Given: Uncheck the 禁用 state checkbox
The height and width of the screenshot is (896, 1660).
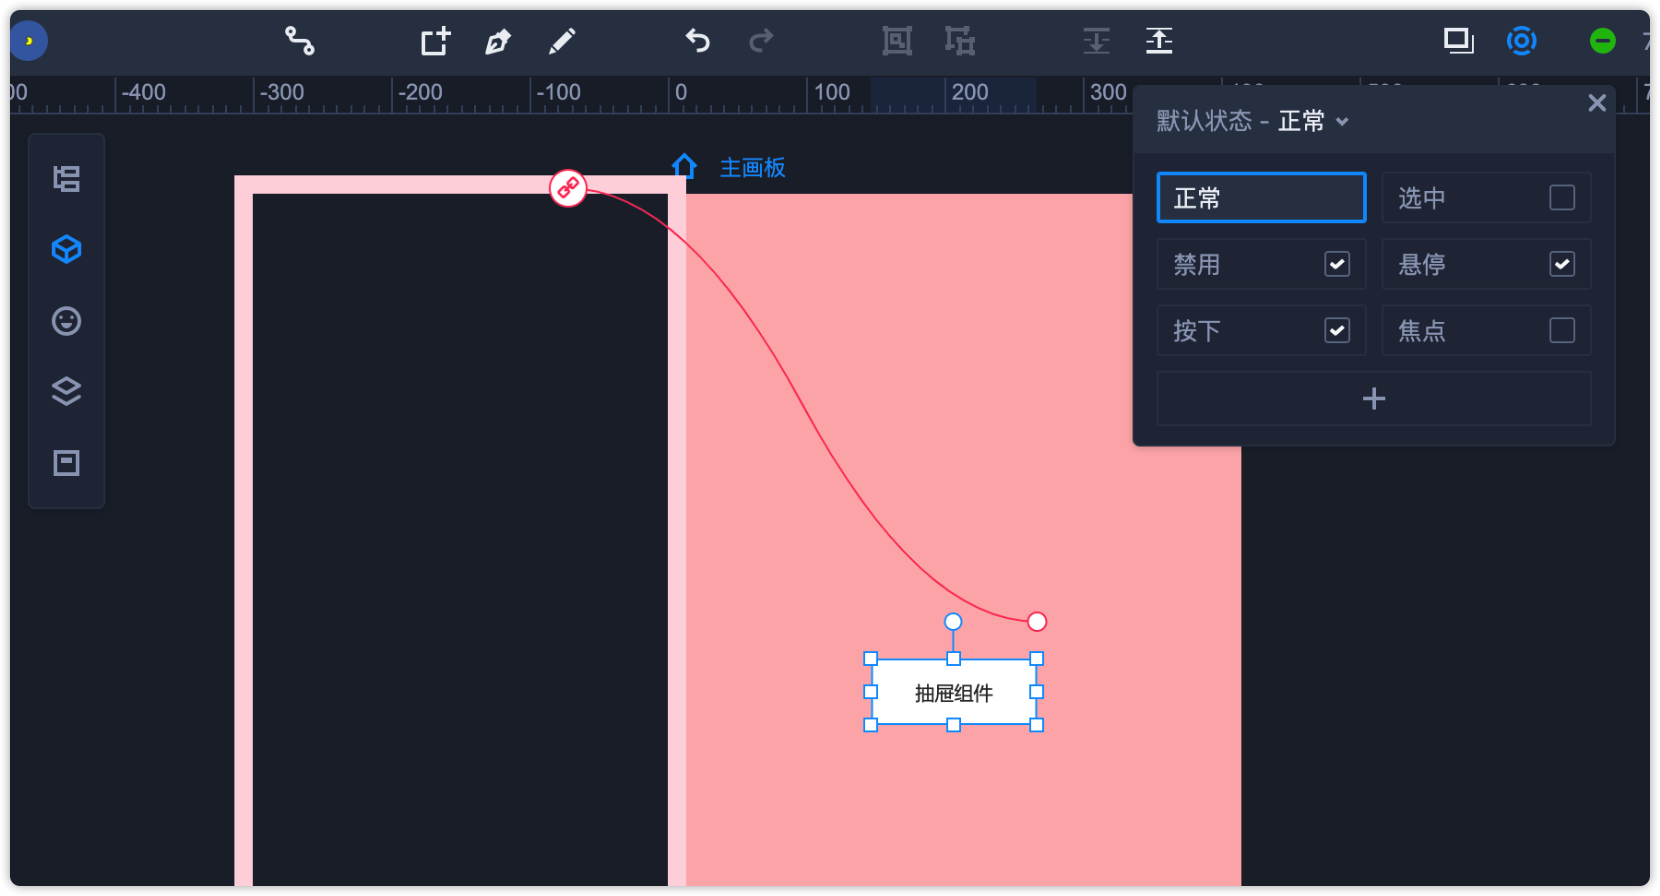Looking at the screenshot, I should coord(1337,264).
